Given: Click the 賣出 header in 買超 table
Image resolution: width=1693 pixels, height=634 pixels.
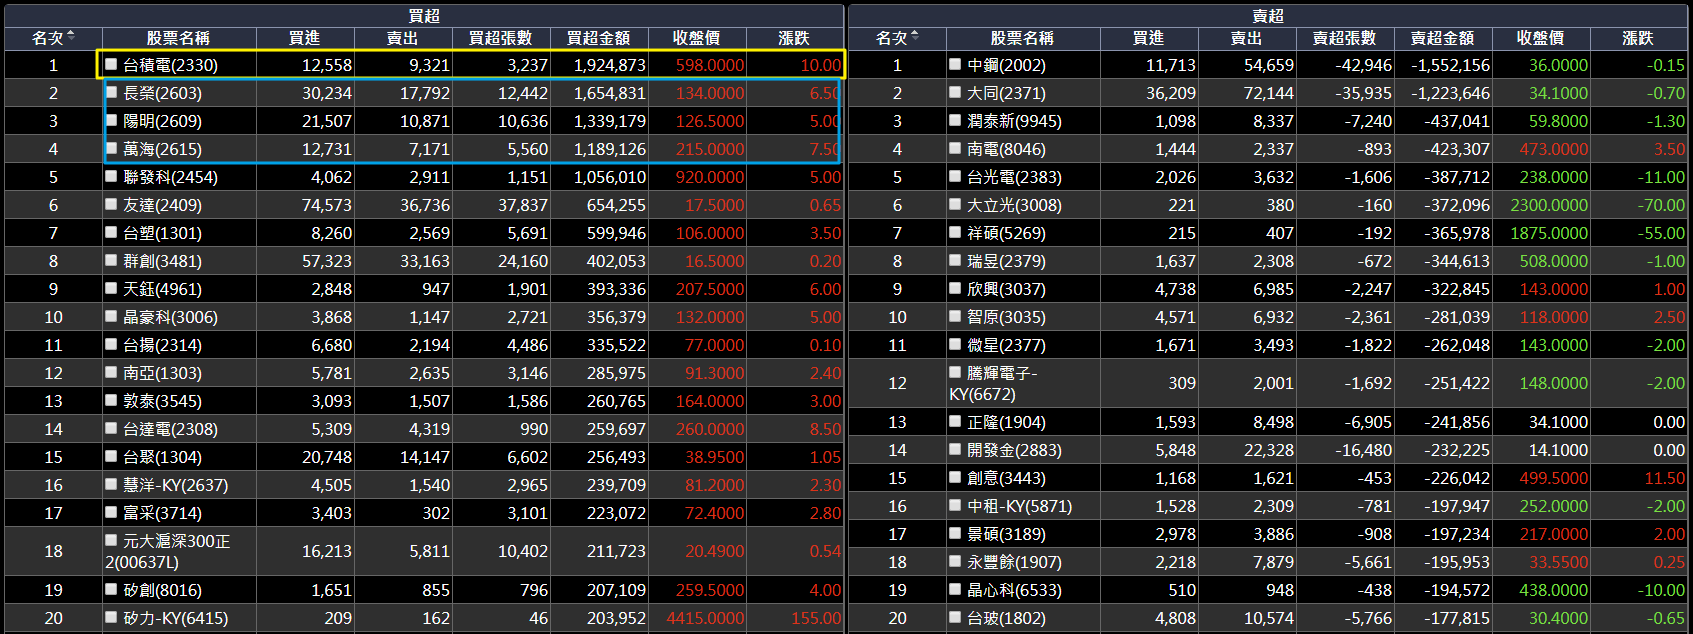Looking at the screenshot, I should [402, 38].
